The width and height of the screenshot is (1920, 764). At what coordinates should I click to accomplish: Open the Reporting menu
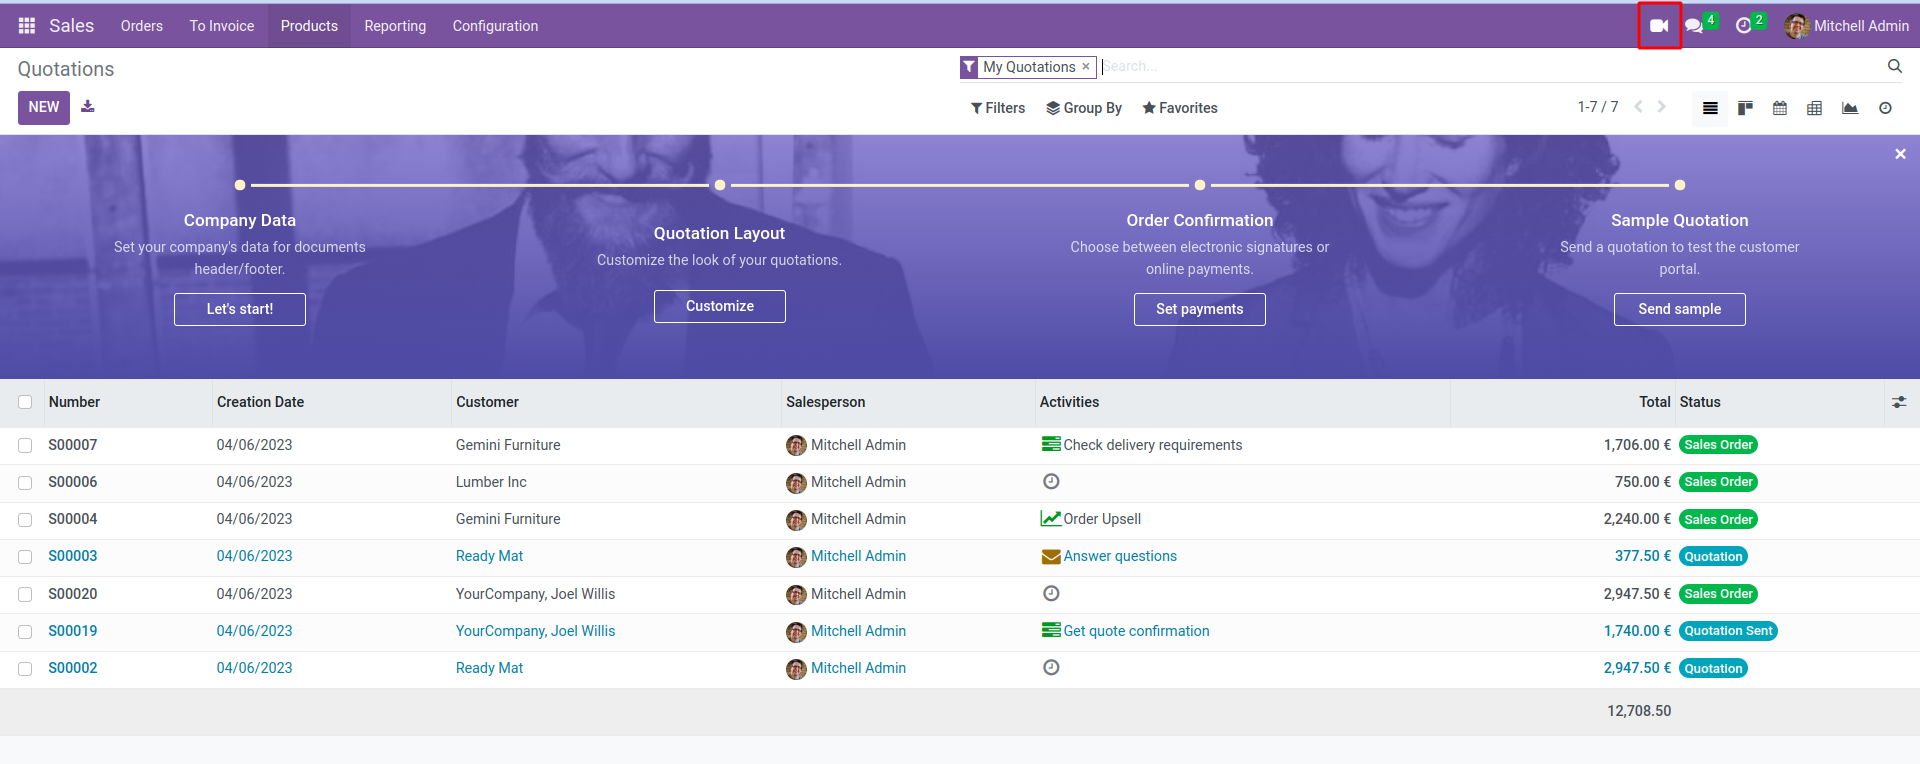(x=395, y=26)
